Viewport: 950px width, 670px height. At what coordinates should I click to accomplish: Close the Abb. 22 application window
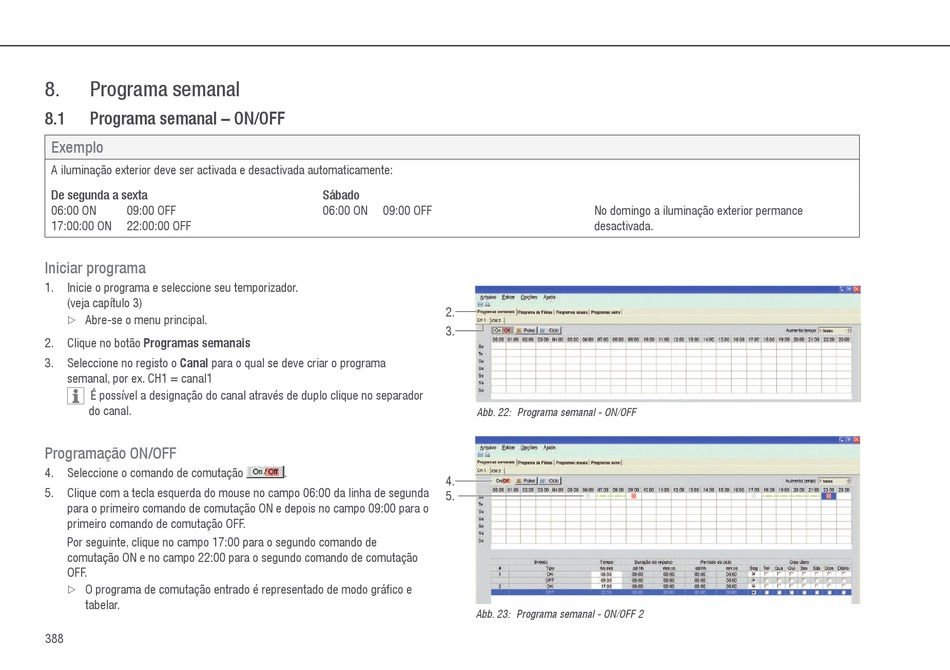tap(857, 290)
